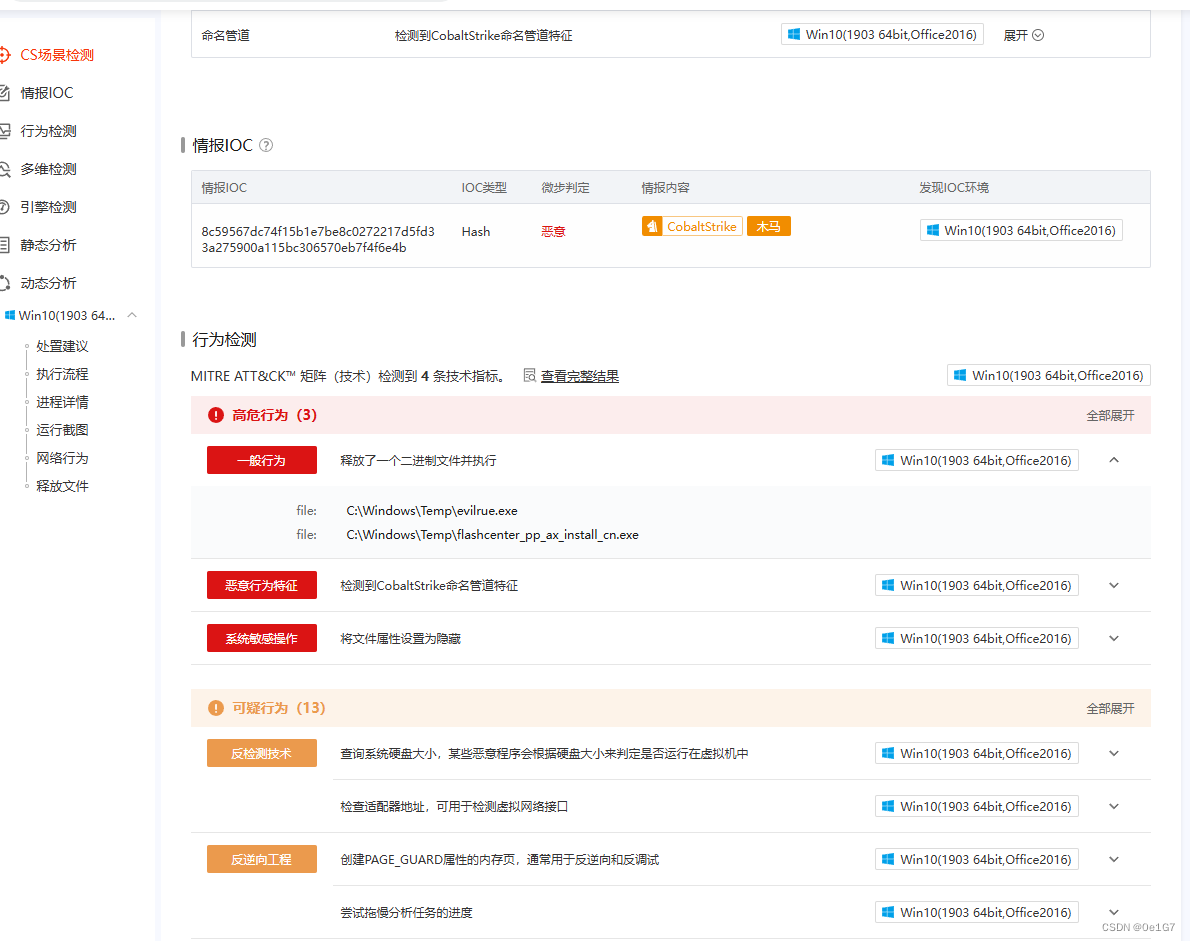
Task: Click the Win10 tag in 将文件属性设置为隐藏 row
Action: pyautogui.click(x=977, y=638)
